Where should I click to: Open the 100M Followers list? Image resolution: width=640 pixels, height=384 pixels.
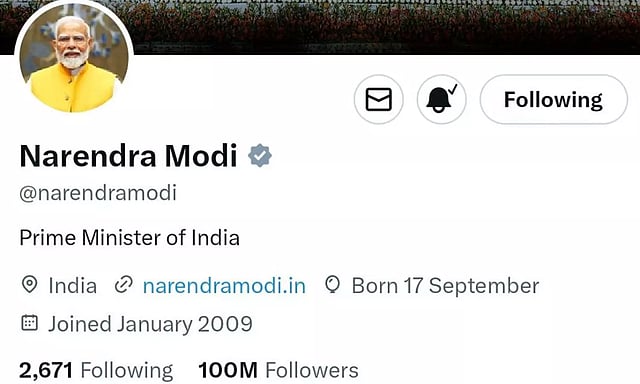(278, 371)
